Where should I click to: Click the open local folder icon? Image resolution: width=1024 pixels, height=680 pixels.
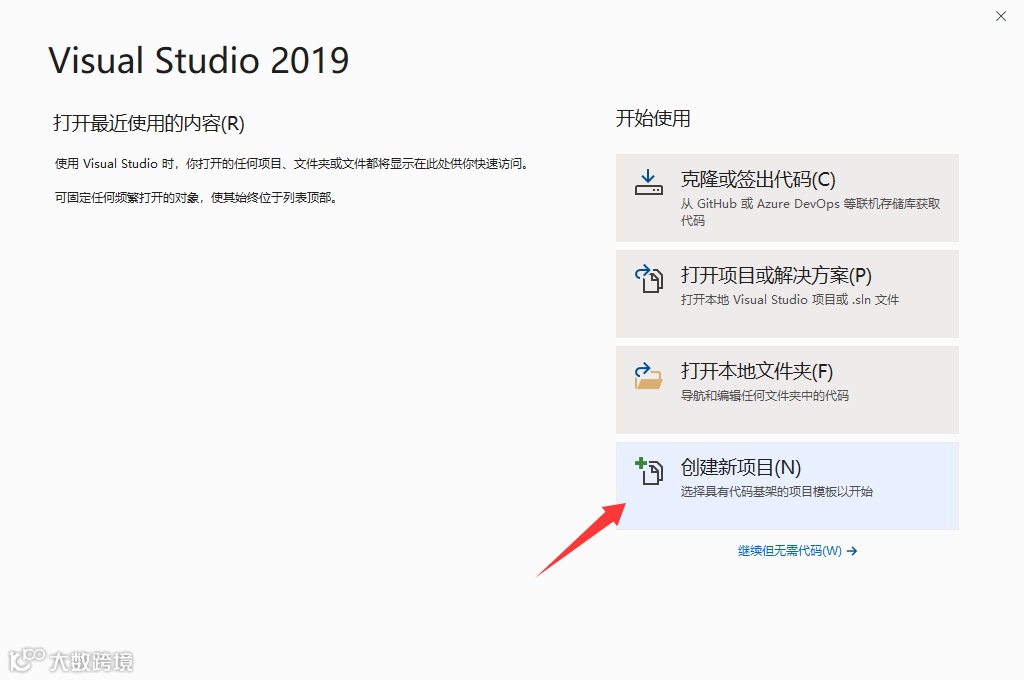(x=648, y=376)
